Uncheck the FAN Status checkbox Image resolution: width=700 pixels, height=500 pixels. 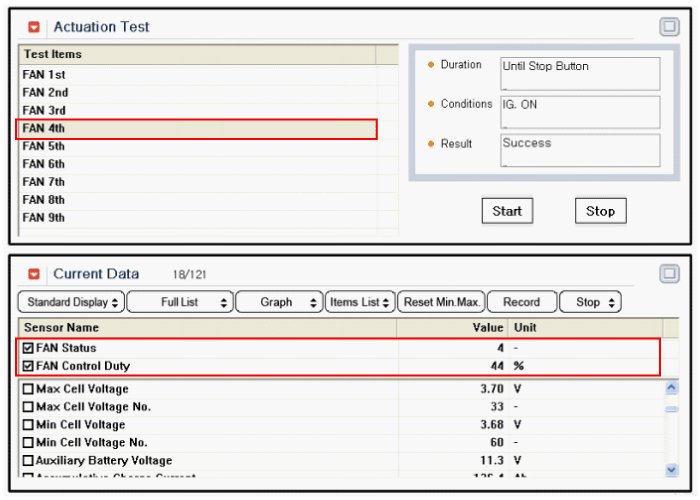[27, 348]
